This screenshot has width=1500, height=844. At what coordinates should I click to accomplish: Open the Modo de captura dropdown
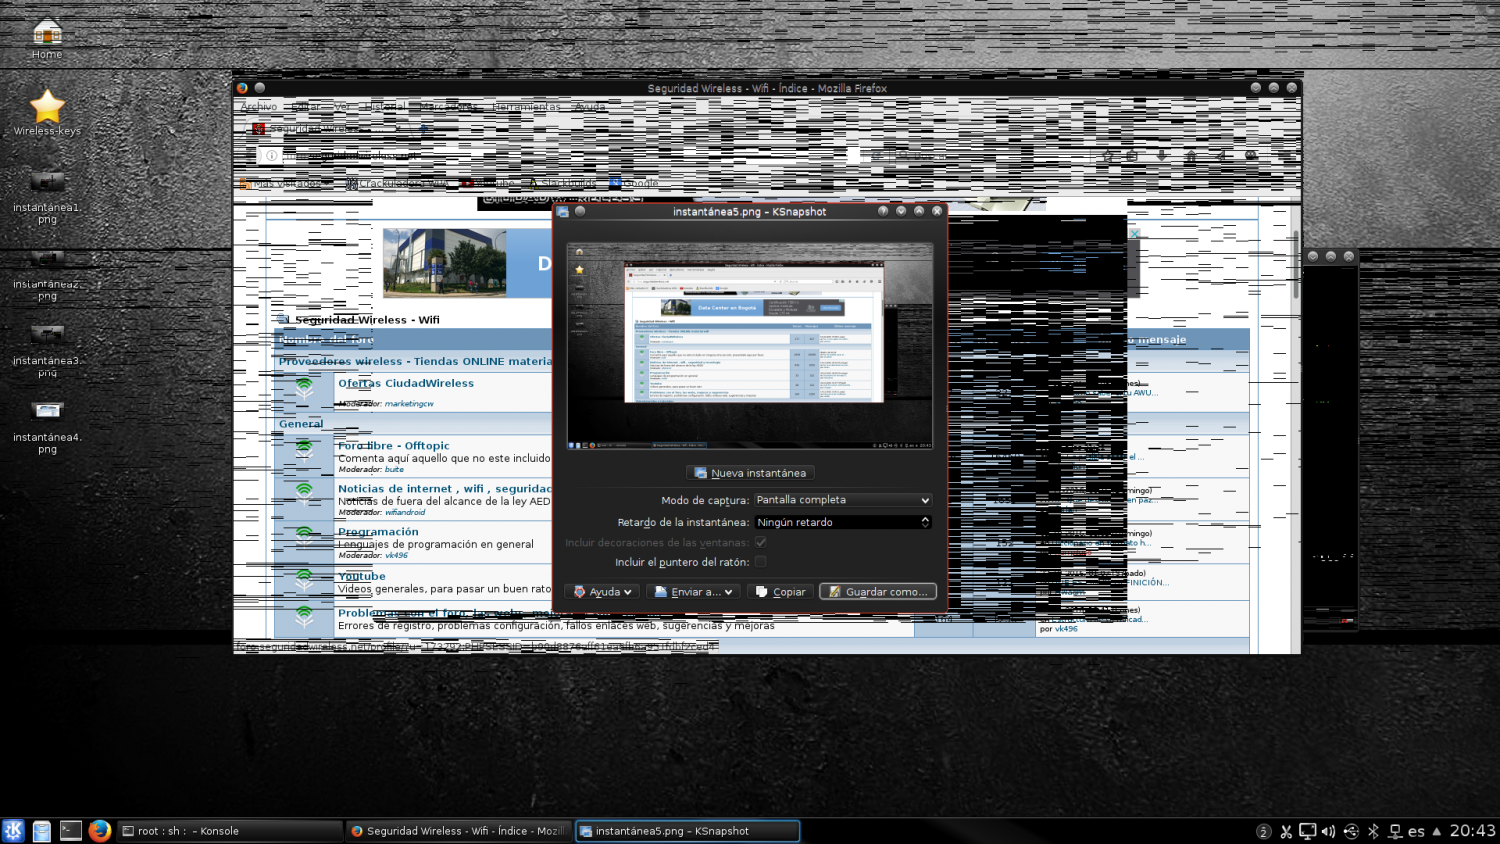pos(843,500)
